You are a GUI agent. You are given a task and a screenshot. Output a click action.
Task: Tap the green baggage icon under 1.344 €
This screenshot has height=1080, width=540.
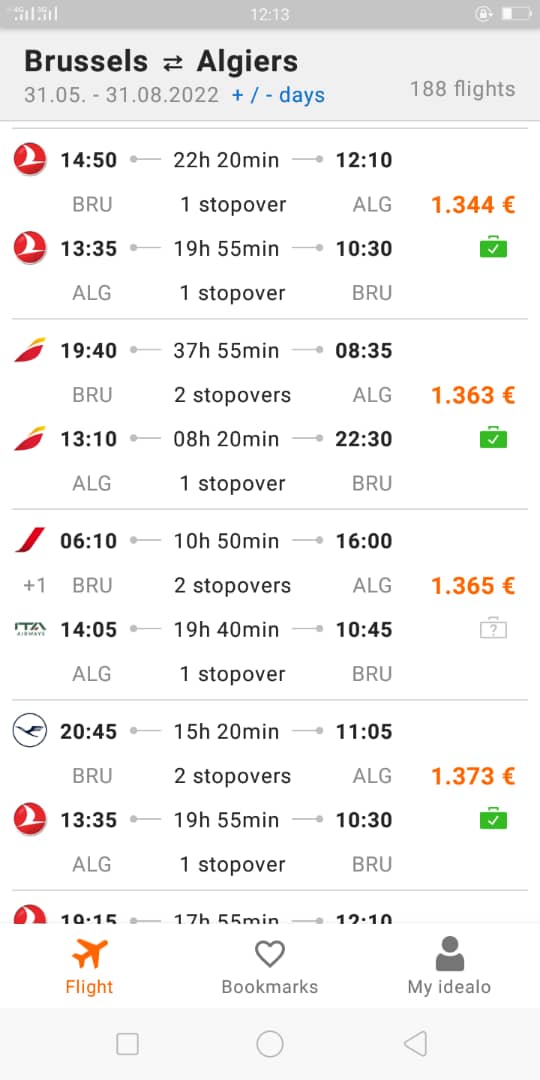(493, 247)
